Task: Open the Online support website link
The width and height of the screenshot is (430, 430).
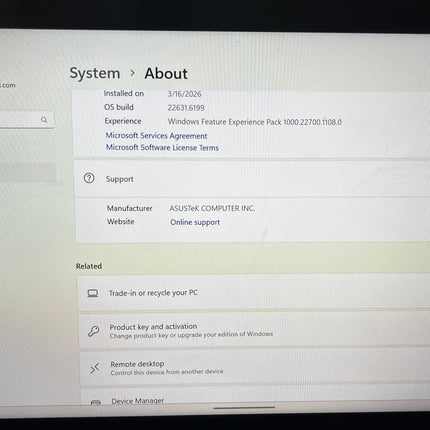Action: click(195, 222)
